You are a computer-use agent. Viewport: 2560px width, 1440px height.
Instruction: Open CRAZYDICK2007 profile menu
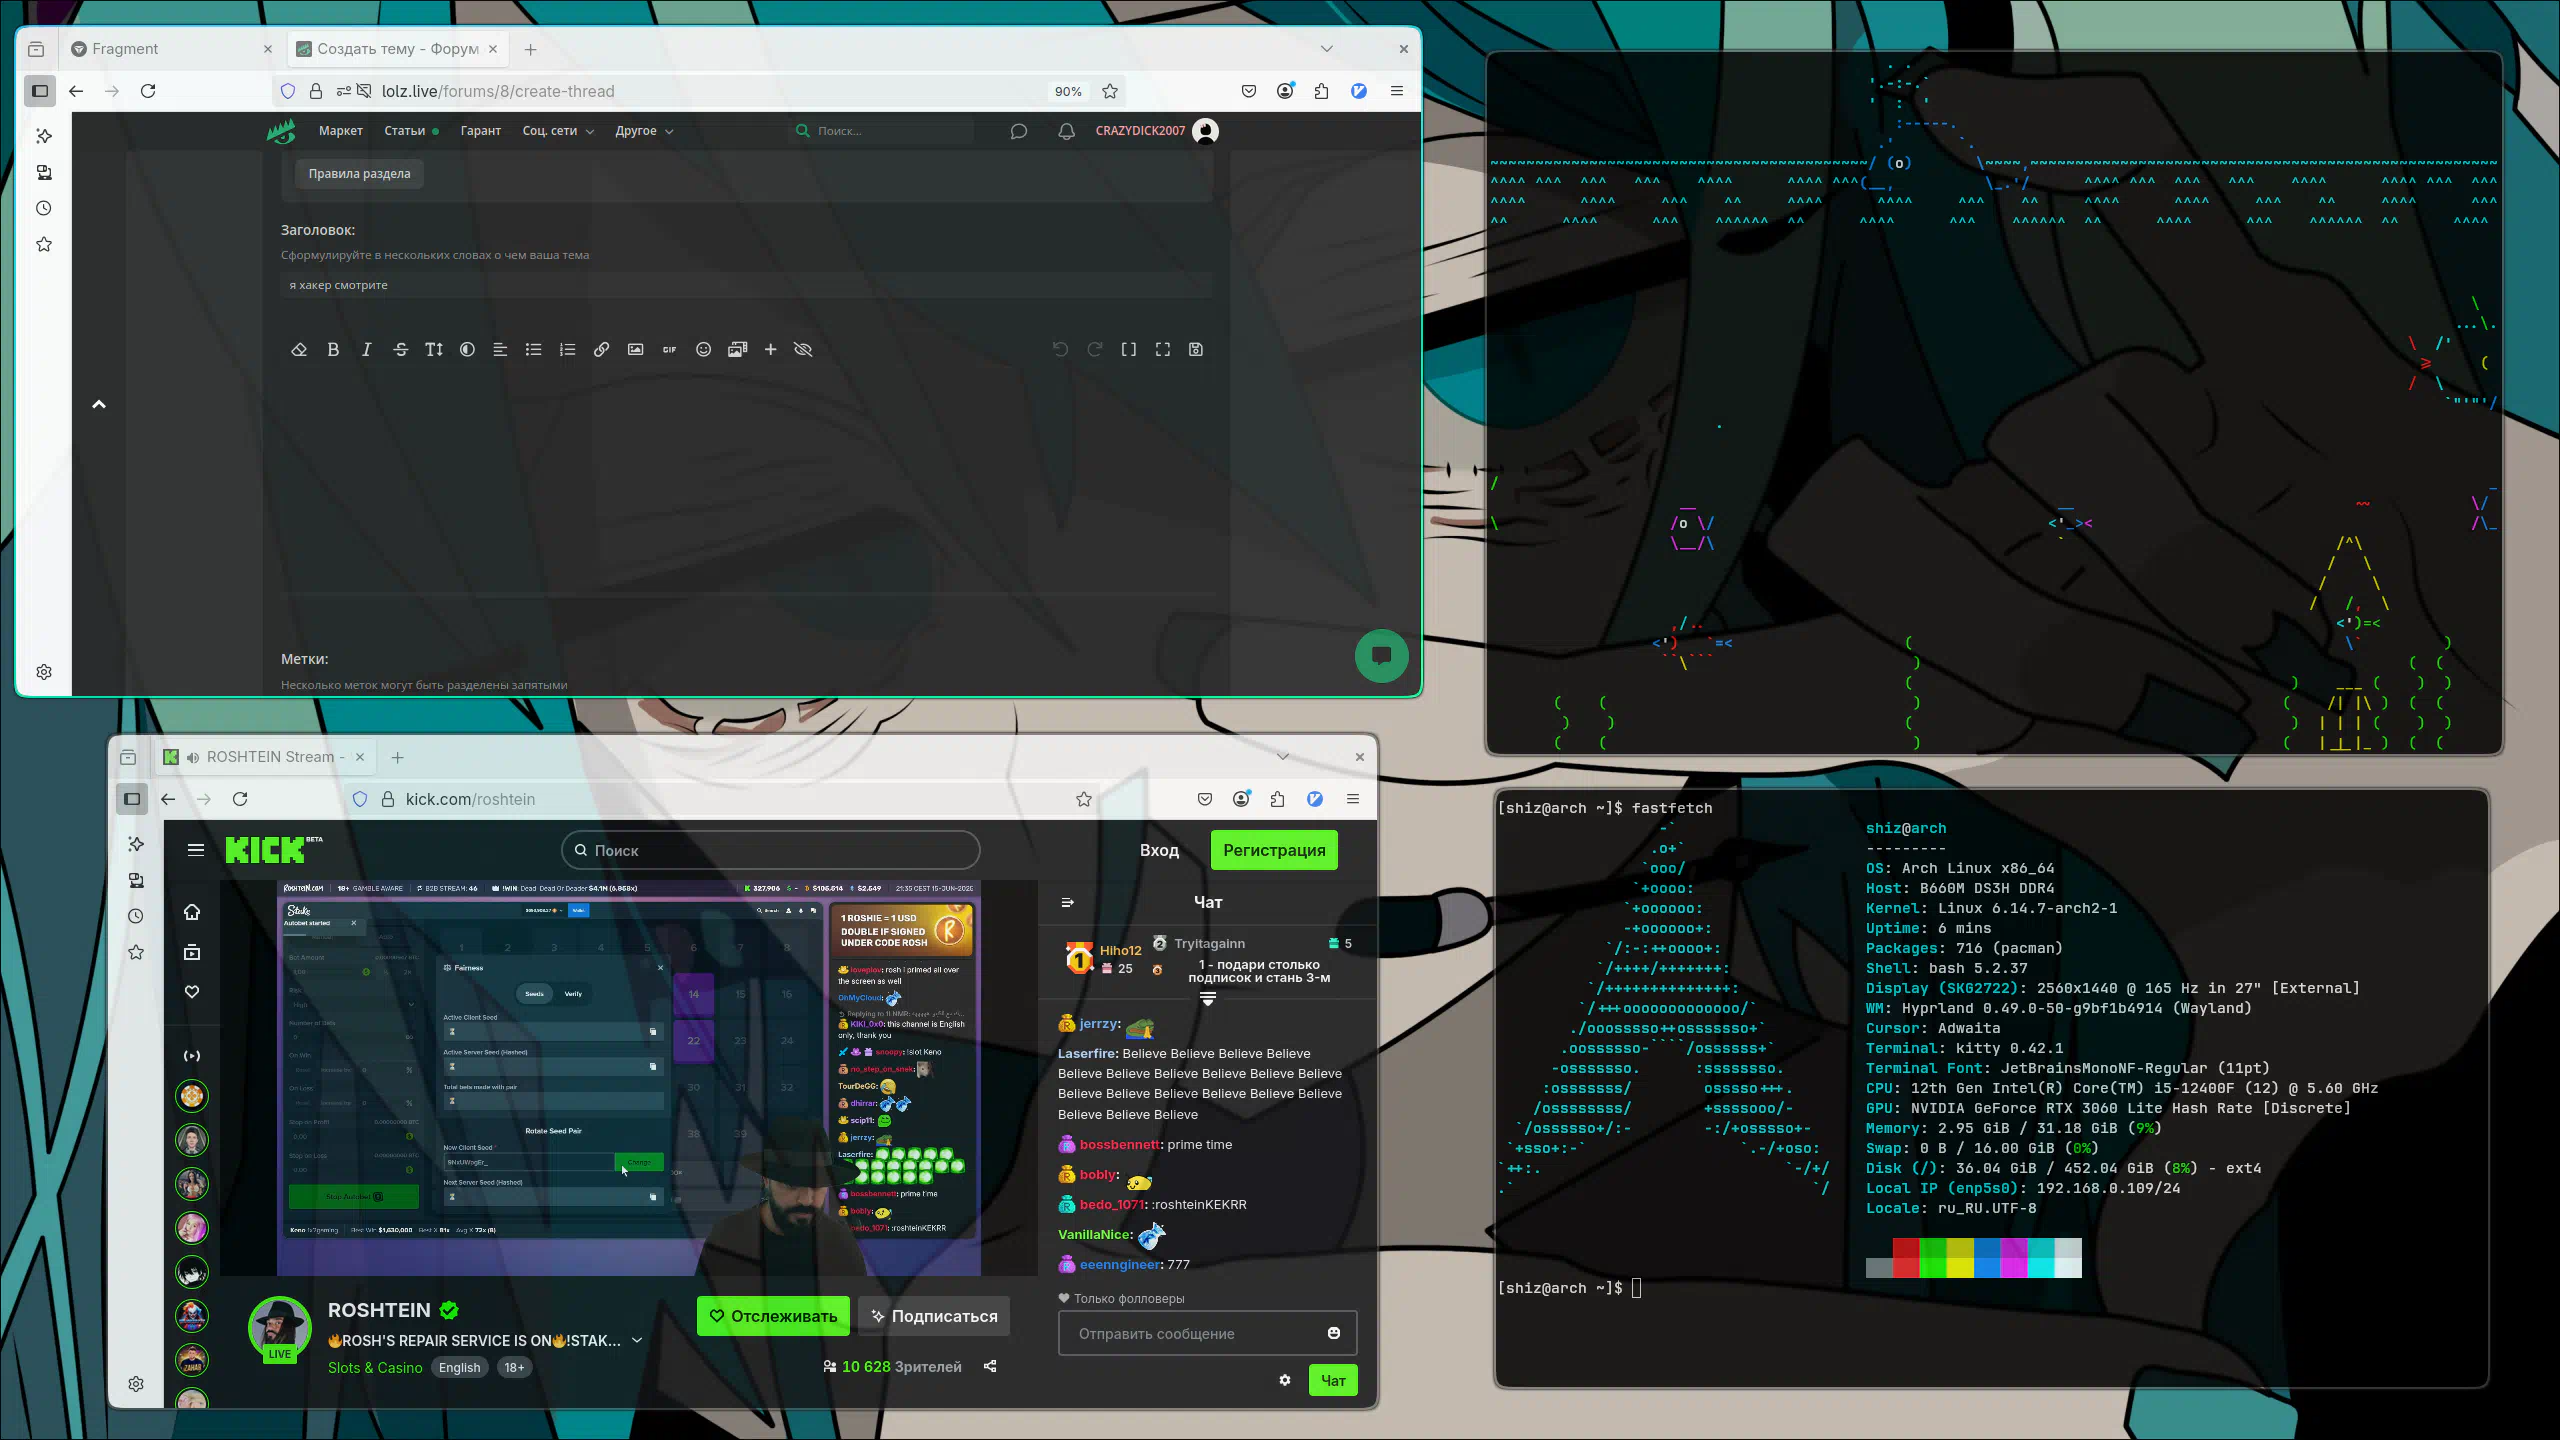point(1156,131)
